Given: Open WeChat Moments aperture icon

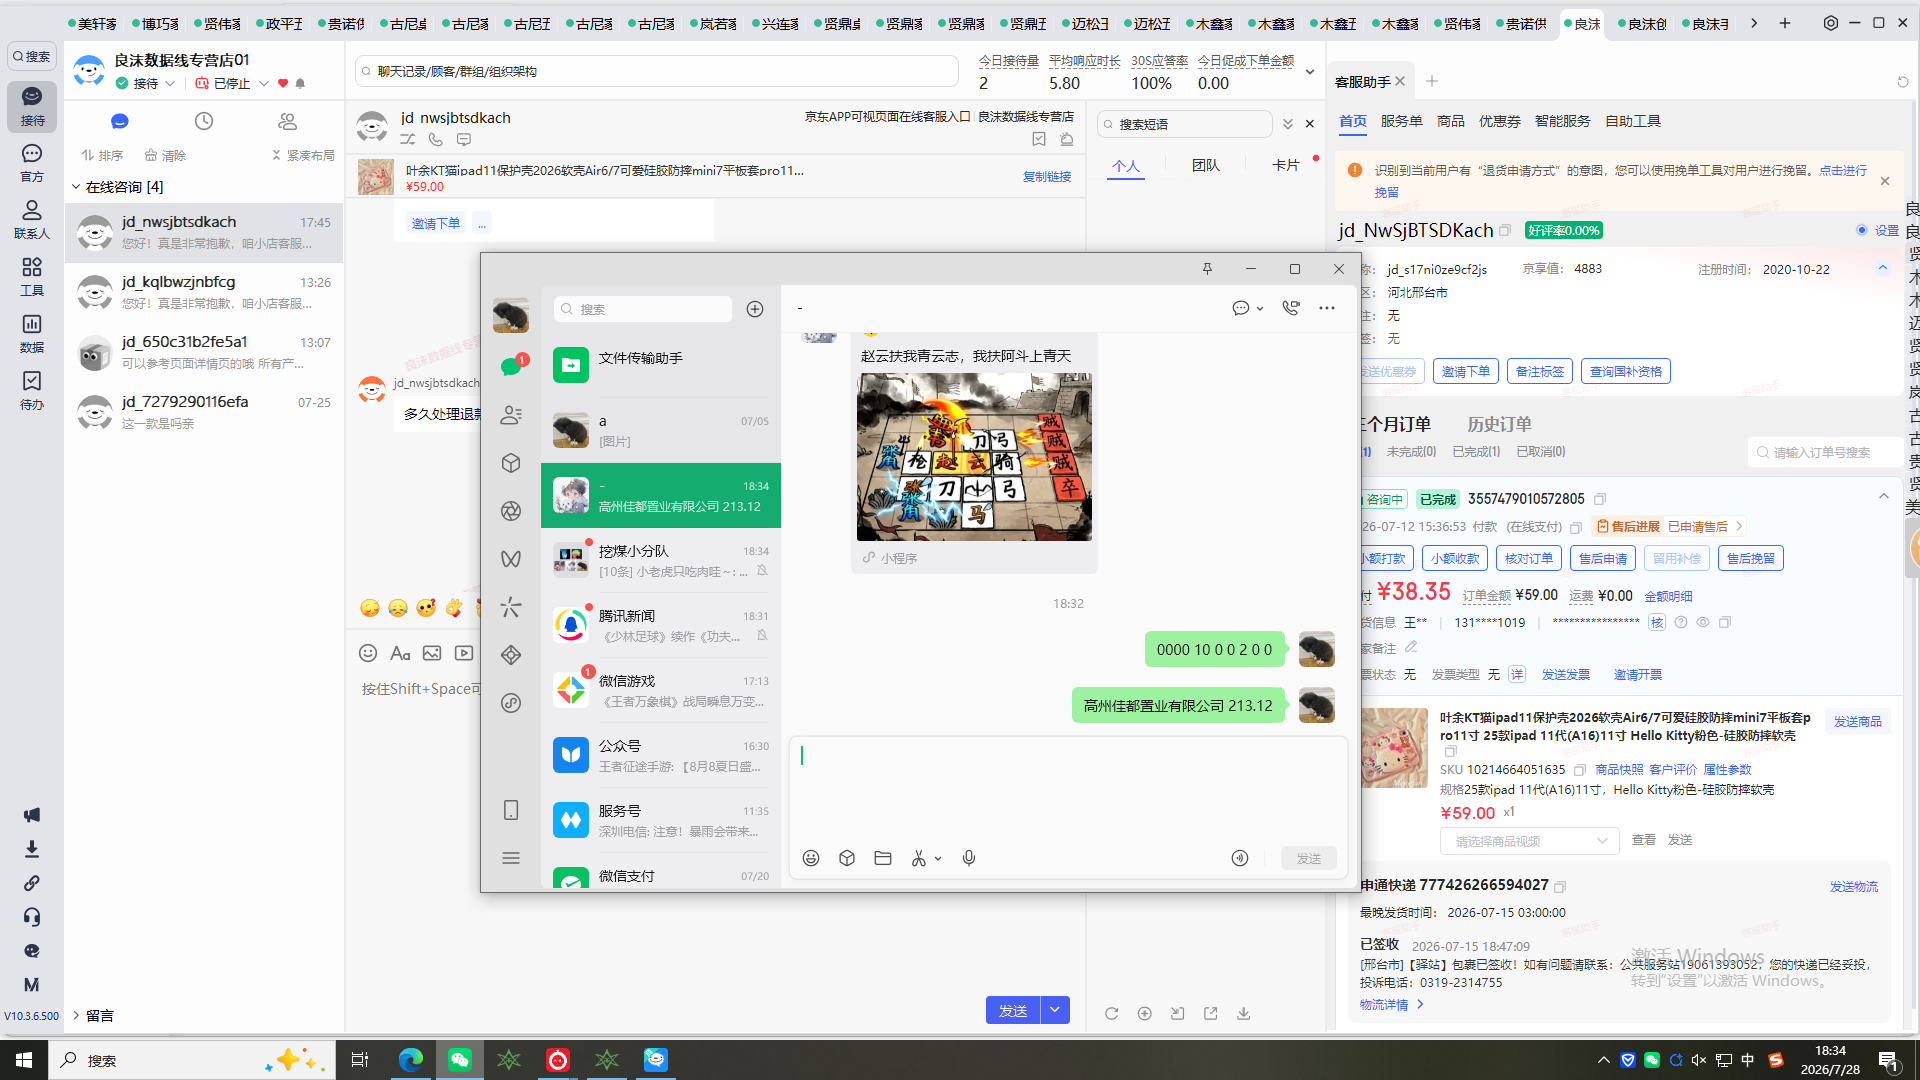Looking at the screenshot, I should 511,511.
